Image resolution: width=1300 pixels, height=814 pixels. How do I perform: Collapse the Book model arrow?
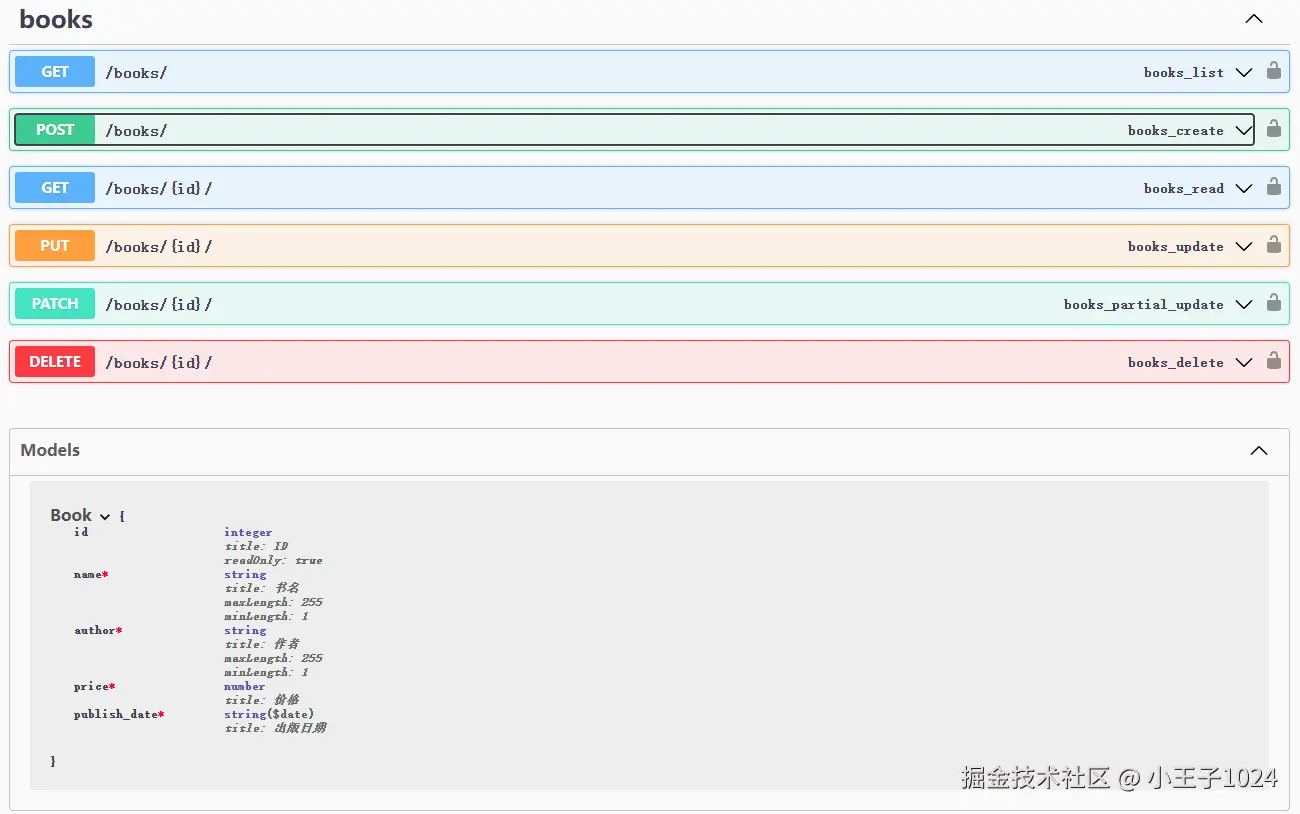pyautogui.click(x=105, y=517)
